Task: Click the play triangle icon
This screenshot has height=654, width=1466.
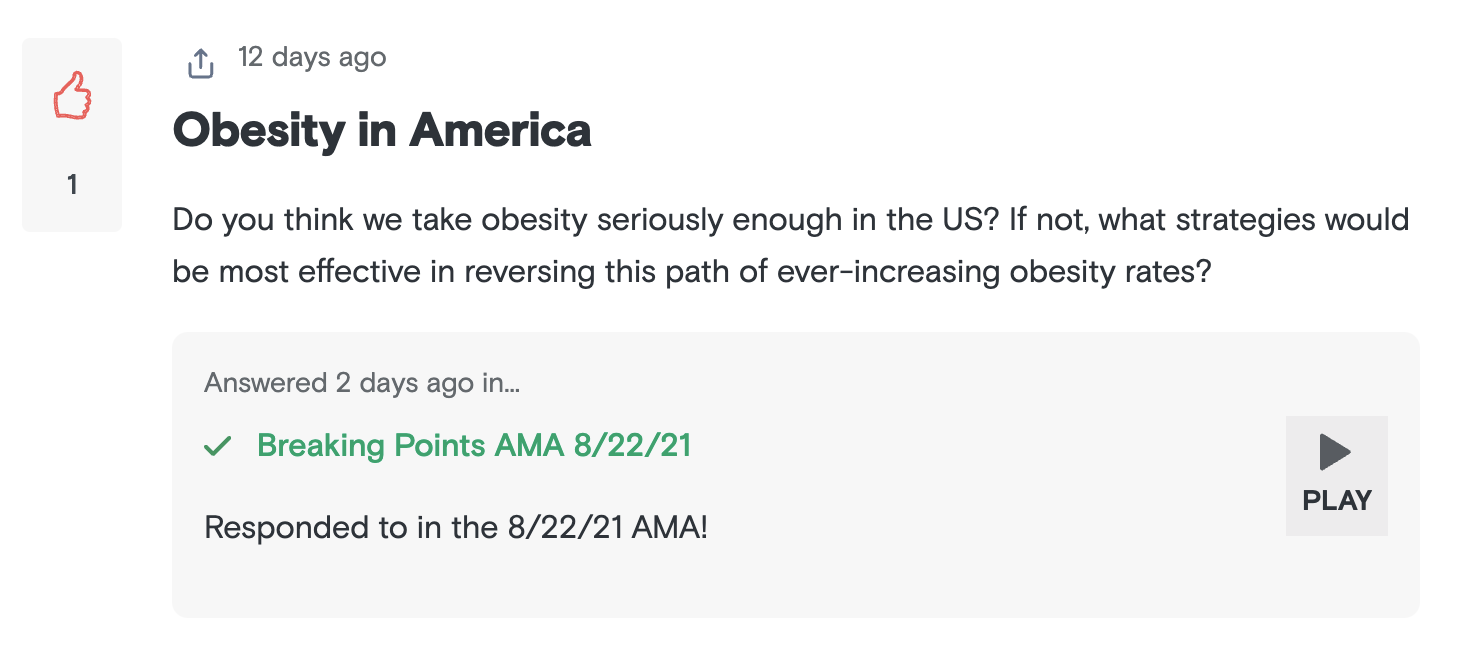Action: click(1335, 452)
